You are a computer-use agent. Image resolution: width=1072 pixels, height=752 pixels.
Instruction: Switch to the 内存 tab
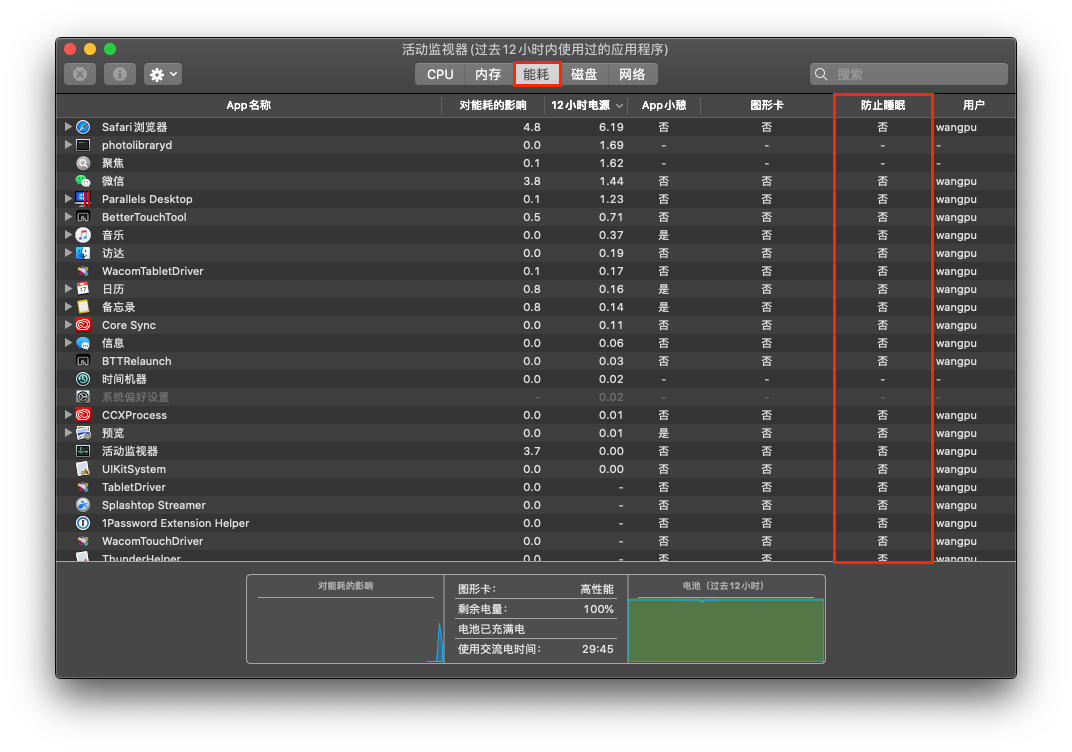click(488, 74)
